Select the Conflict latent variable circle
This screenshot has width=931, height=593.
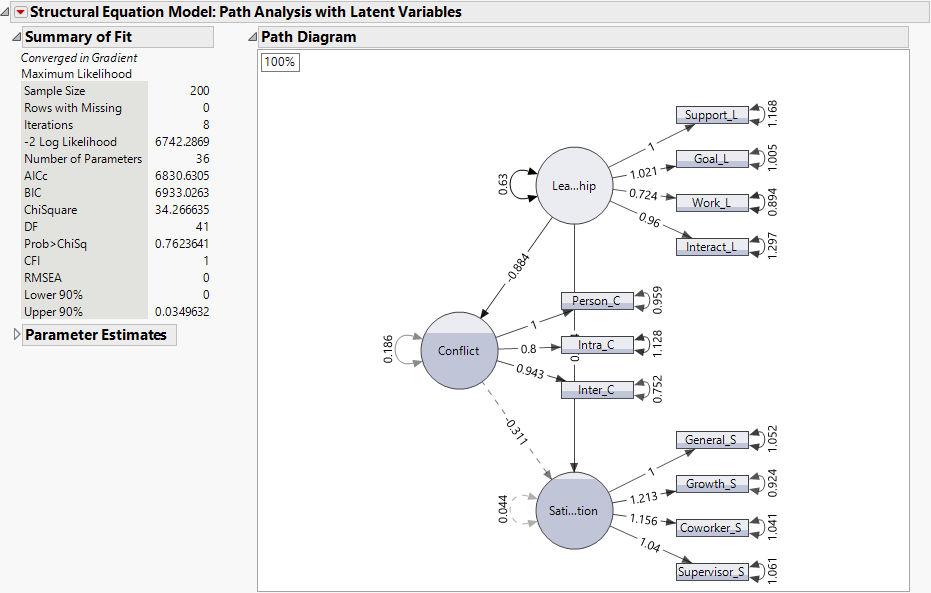point(459,351)
